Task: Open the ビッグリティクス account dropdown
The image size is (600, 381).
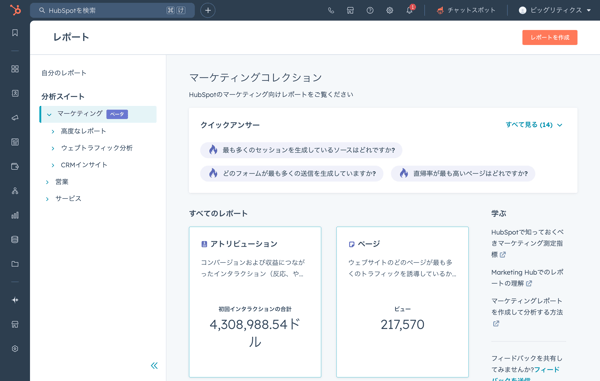Action: pyautogui.click(x=555, y=10)
